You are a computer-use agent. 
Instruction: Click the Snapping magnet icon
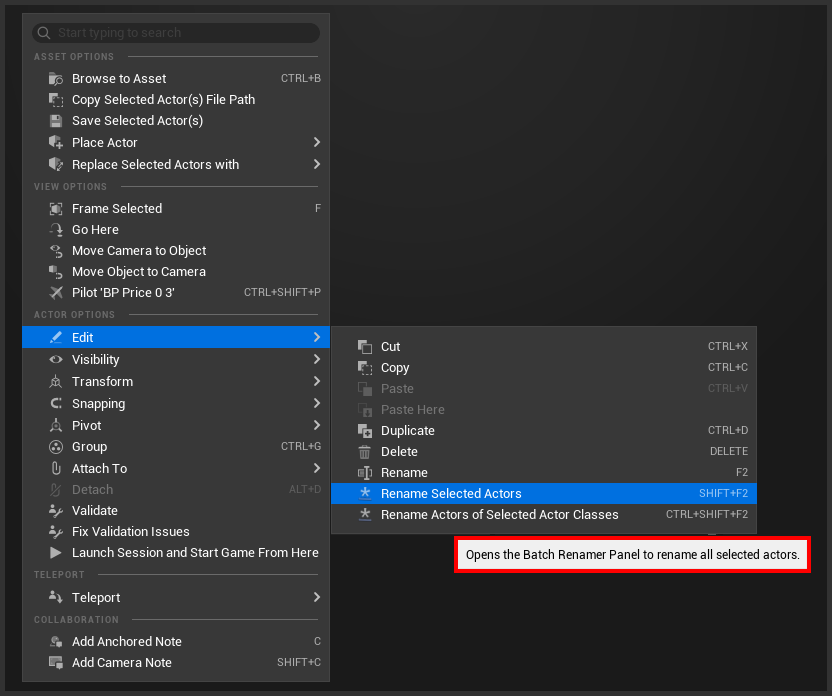point(56,404)
